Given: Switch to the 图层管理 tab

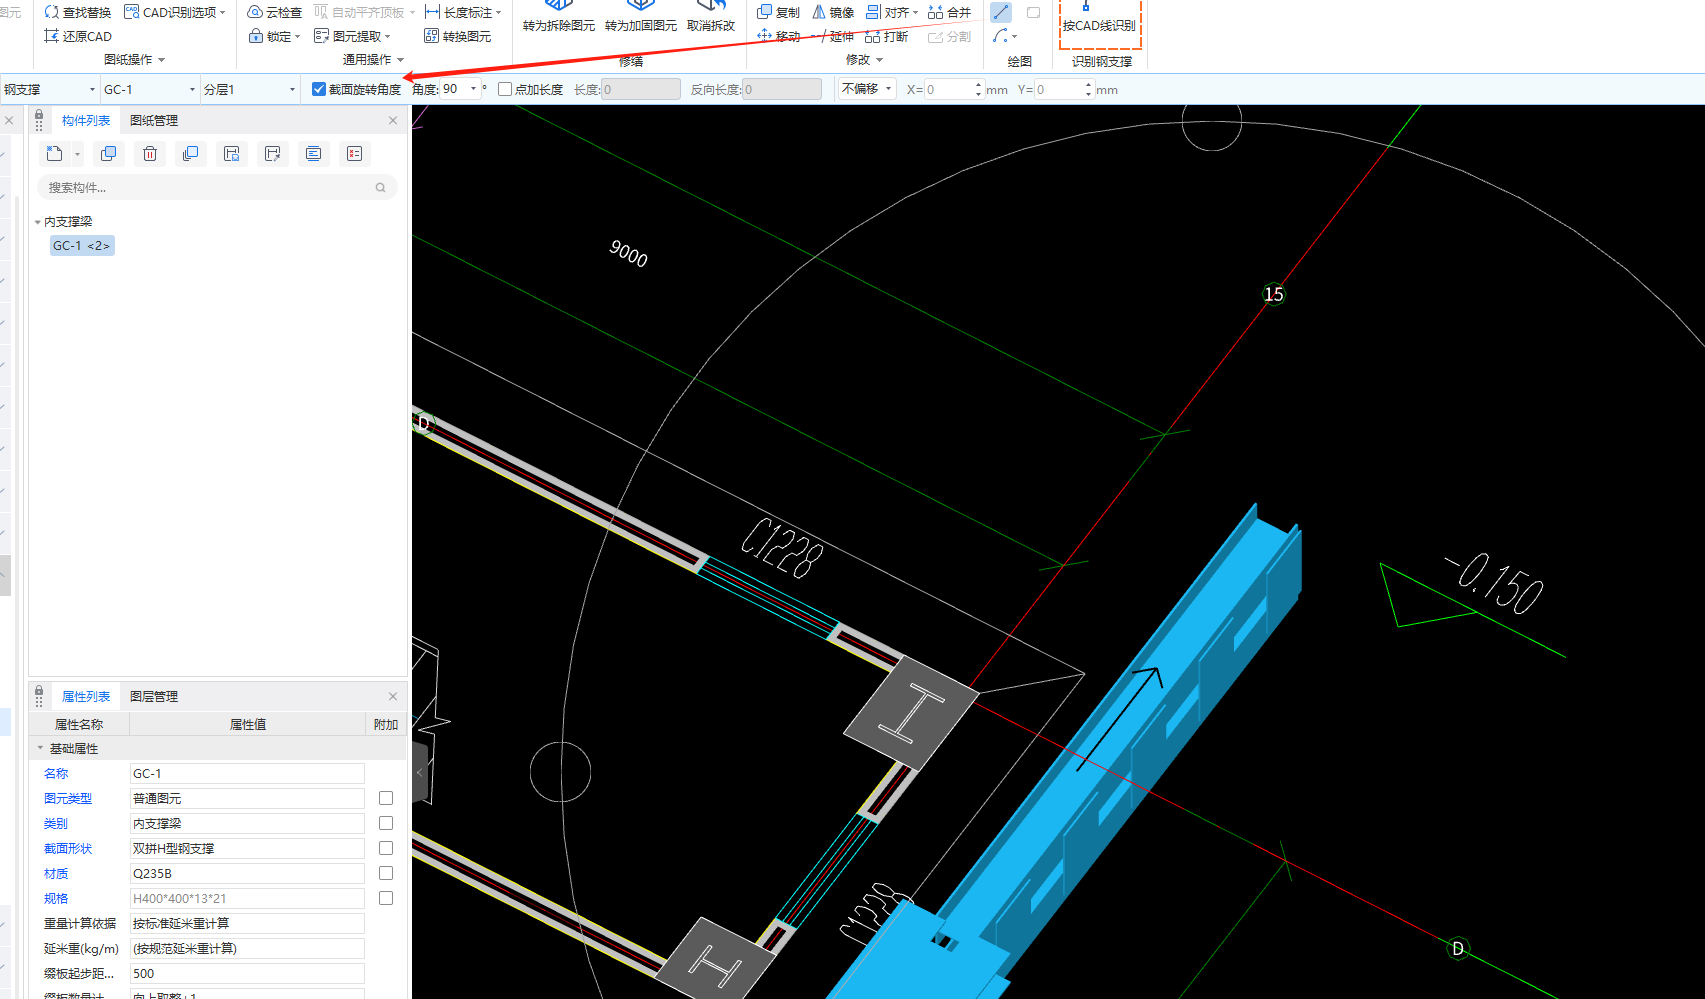Looking at the screenshot, I should [154, 696].
